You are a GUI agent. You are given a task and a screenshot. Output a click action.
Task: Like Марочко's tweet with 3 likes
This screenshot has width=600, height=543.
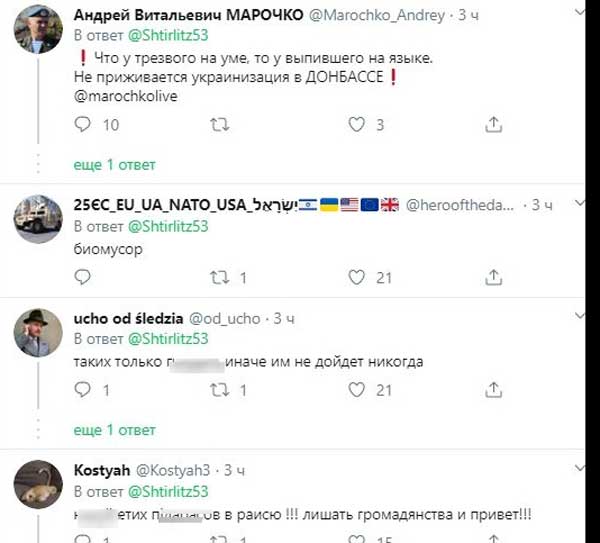click(x=356, y=125)
